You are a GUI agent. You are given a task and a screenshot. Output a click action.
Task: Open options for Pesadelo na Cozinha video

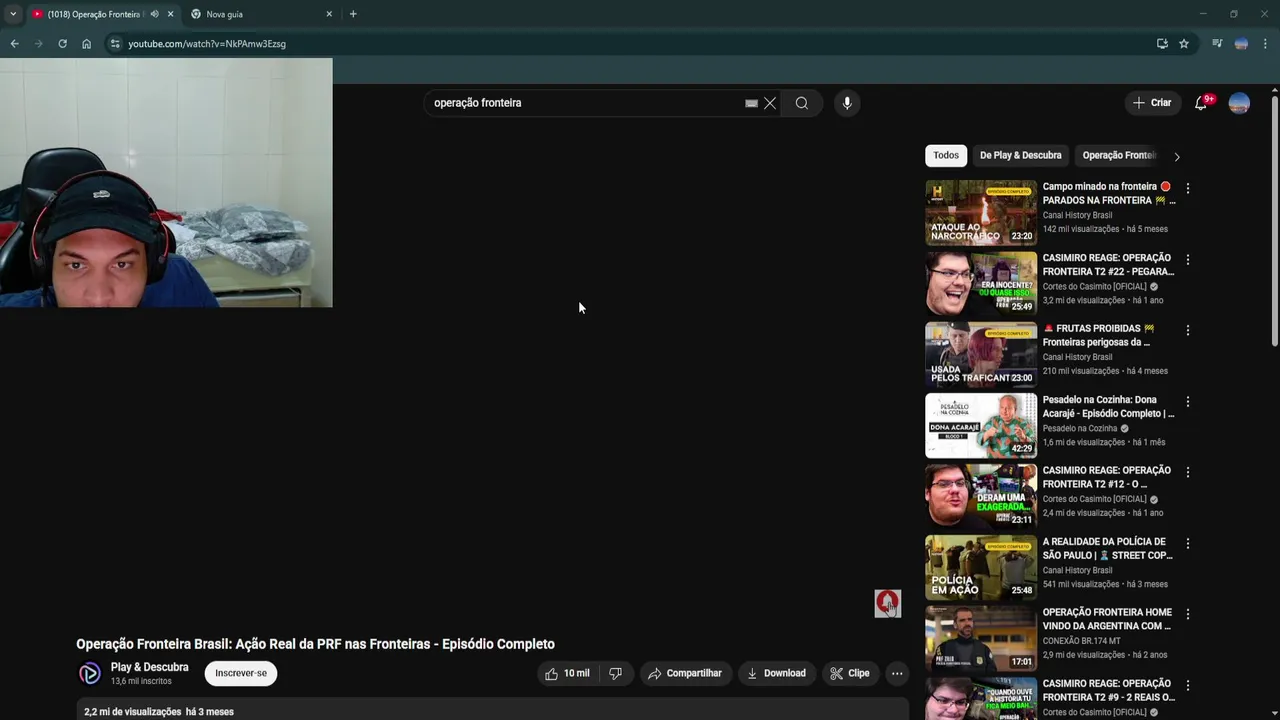pos(1188,401)
